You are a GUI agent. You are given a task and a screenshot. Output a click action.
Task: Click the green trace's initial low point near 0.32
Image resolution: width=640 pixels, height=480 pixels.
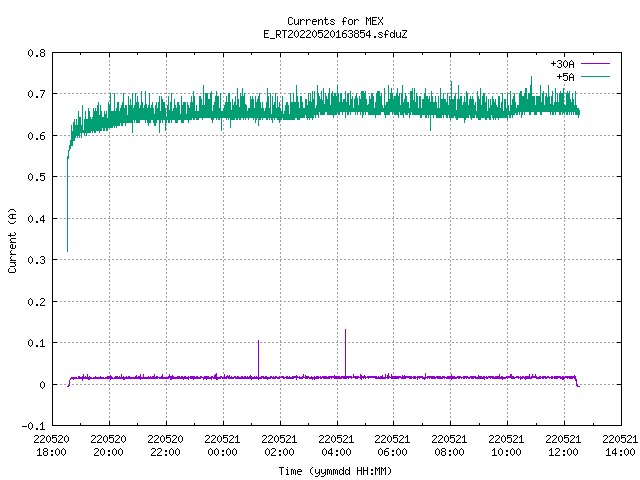(x=67, y=251)
